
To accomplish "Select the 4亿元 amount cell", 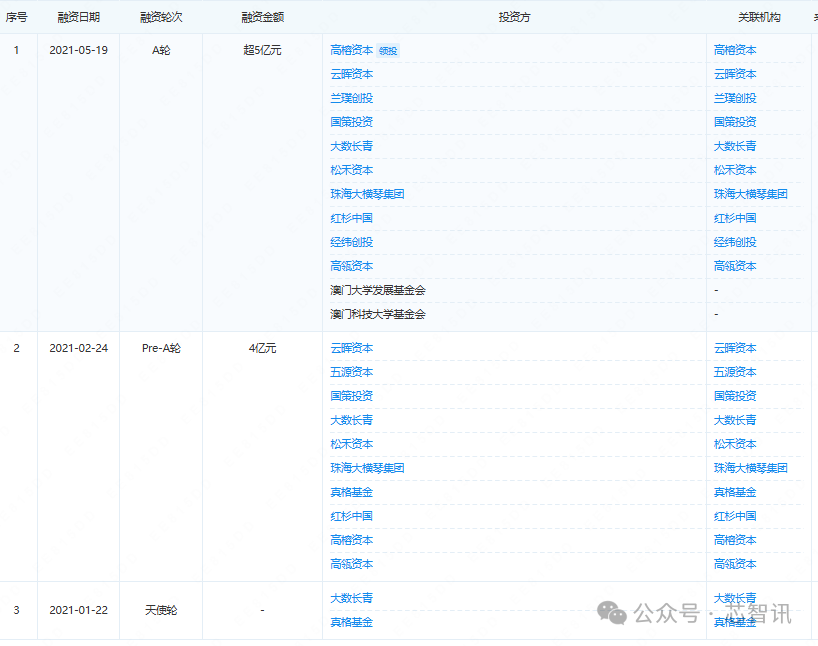I will pos(262,348).
